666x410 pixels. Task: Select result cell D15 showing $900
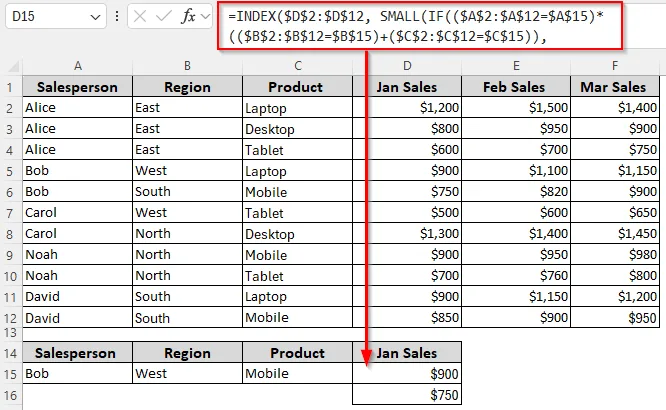407,373
